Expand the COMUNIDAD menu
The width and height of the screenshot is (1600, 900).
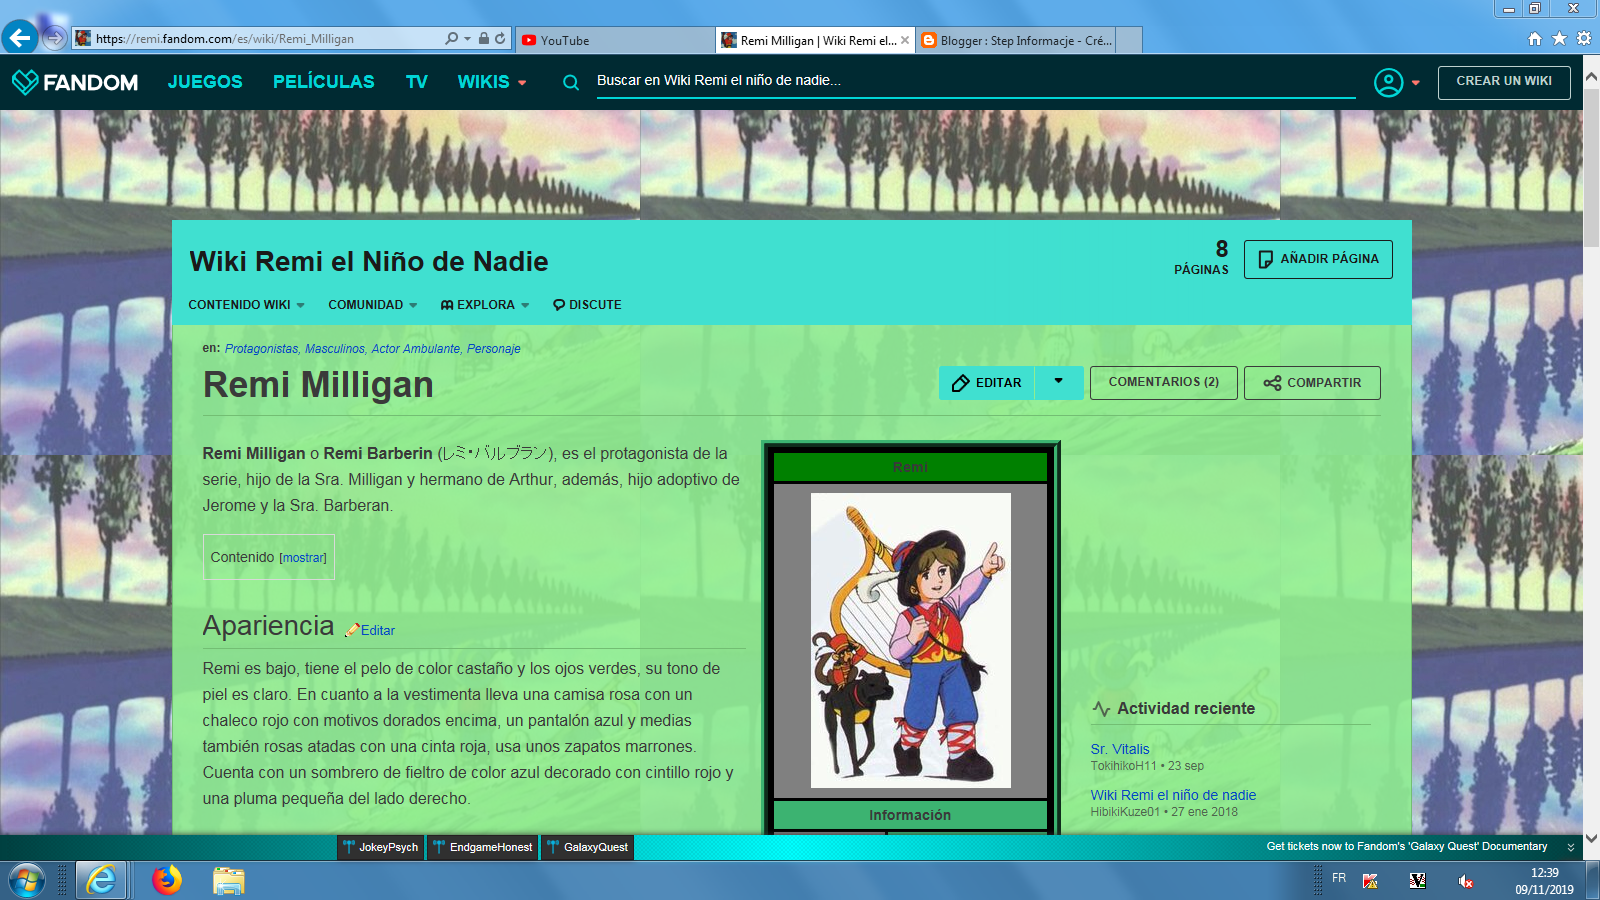point(373,305)
